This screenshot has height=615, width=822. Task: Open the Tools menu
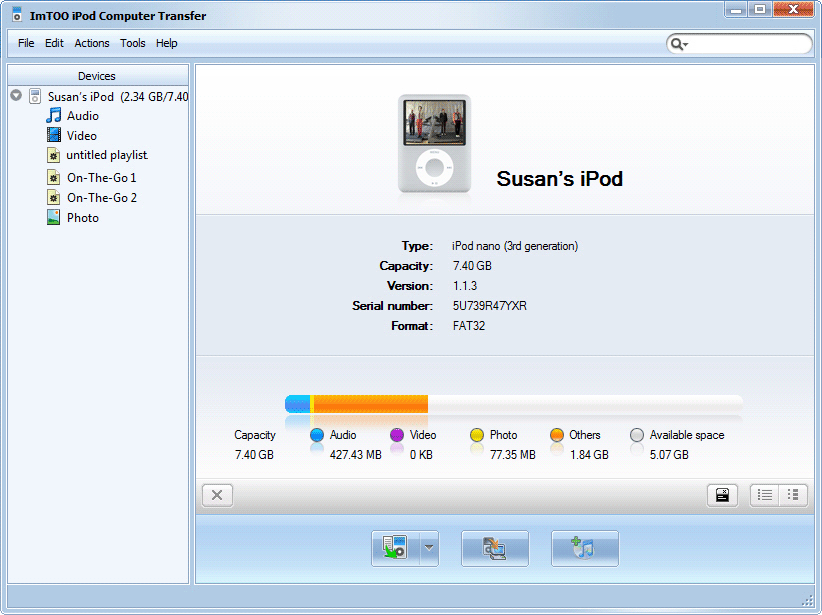click(133, 43)
